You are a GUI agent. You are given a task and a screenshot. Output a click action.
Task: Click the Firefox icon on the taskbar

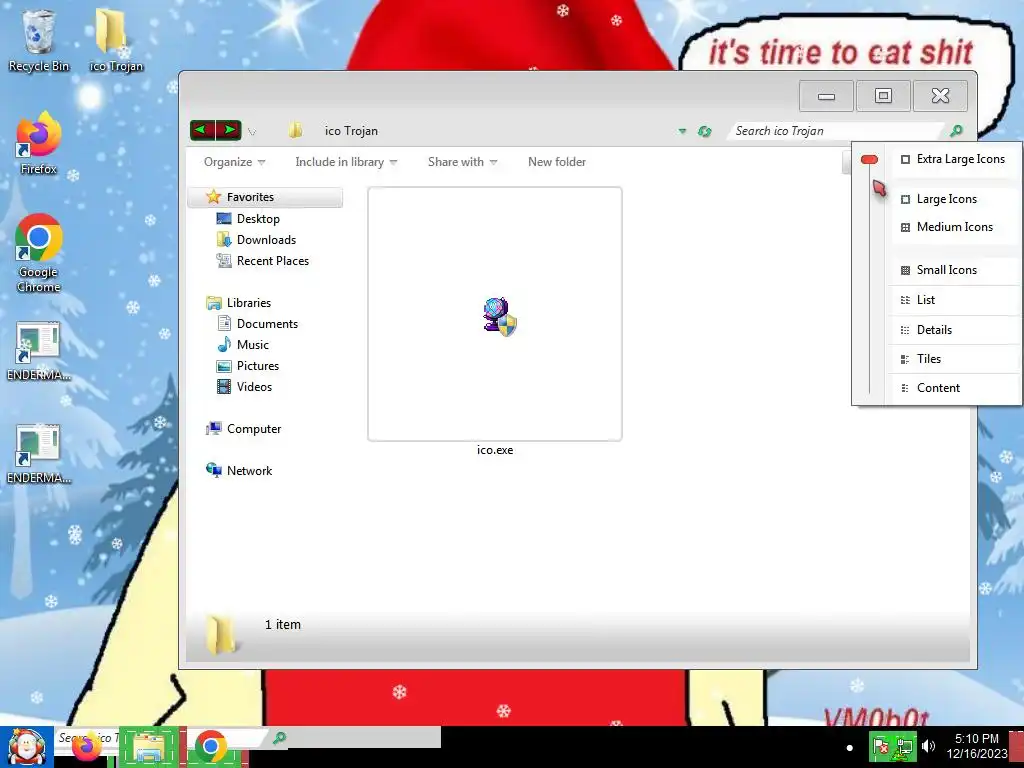tap(87, 747)
